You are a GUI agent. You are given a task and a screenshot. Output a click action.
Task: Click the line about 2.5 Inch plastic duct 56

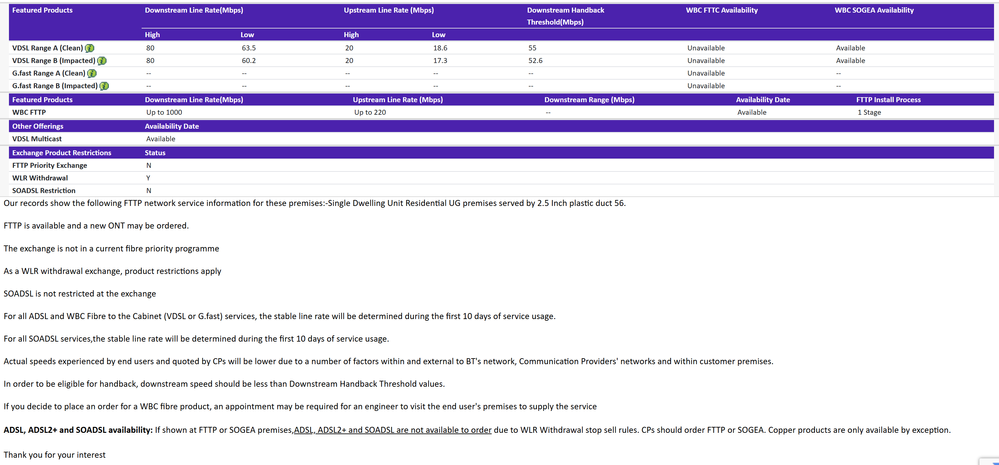[x=315, y=203]
